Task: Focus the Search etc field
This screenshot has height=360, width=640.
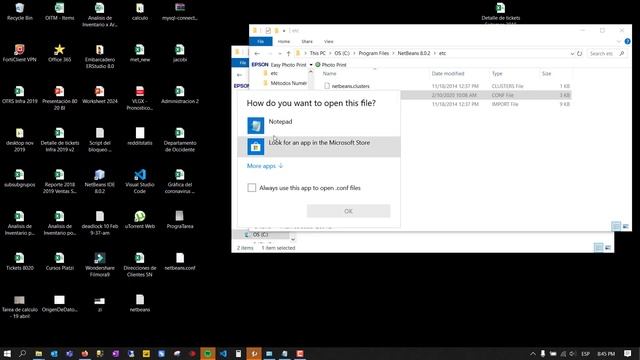Action: pyautogui.click(x=606, y=53)
